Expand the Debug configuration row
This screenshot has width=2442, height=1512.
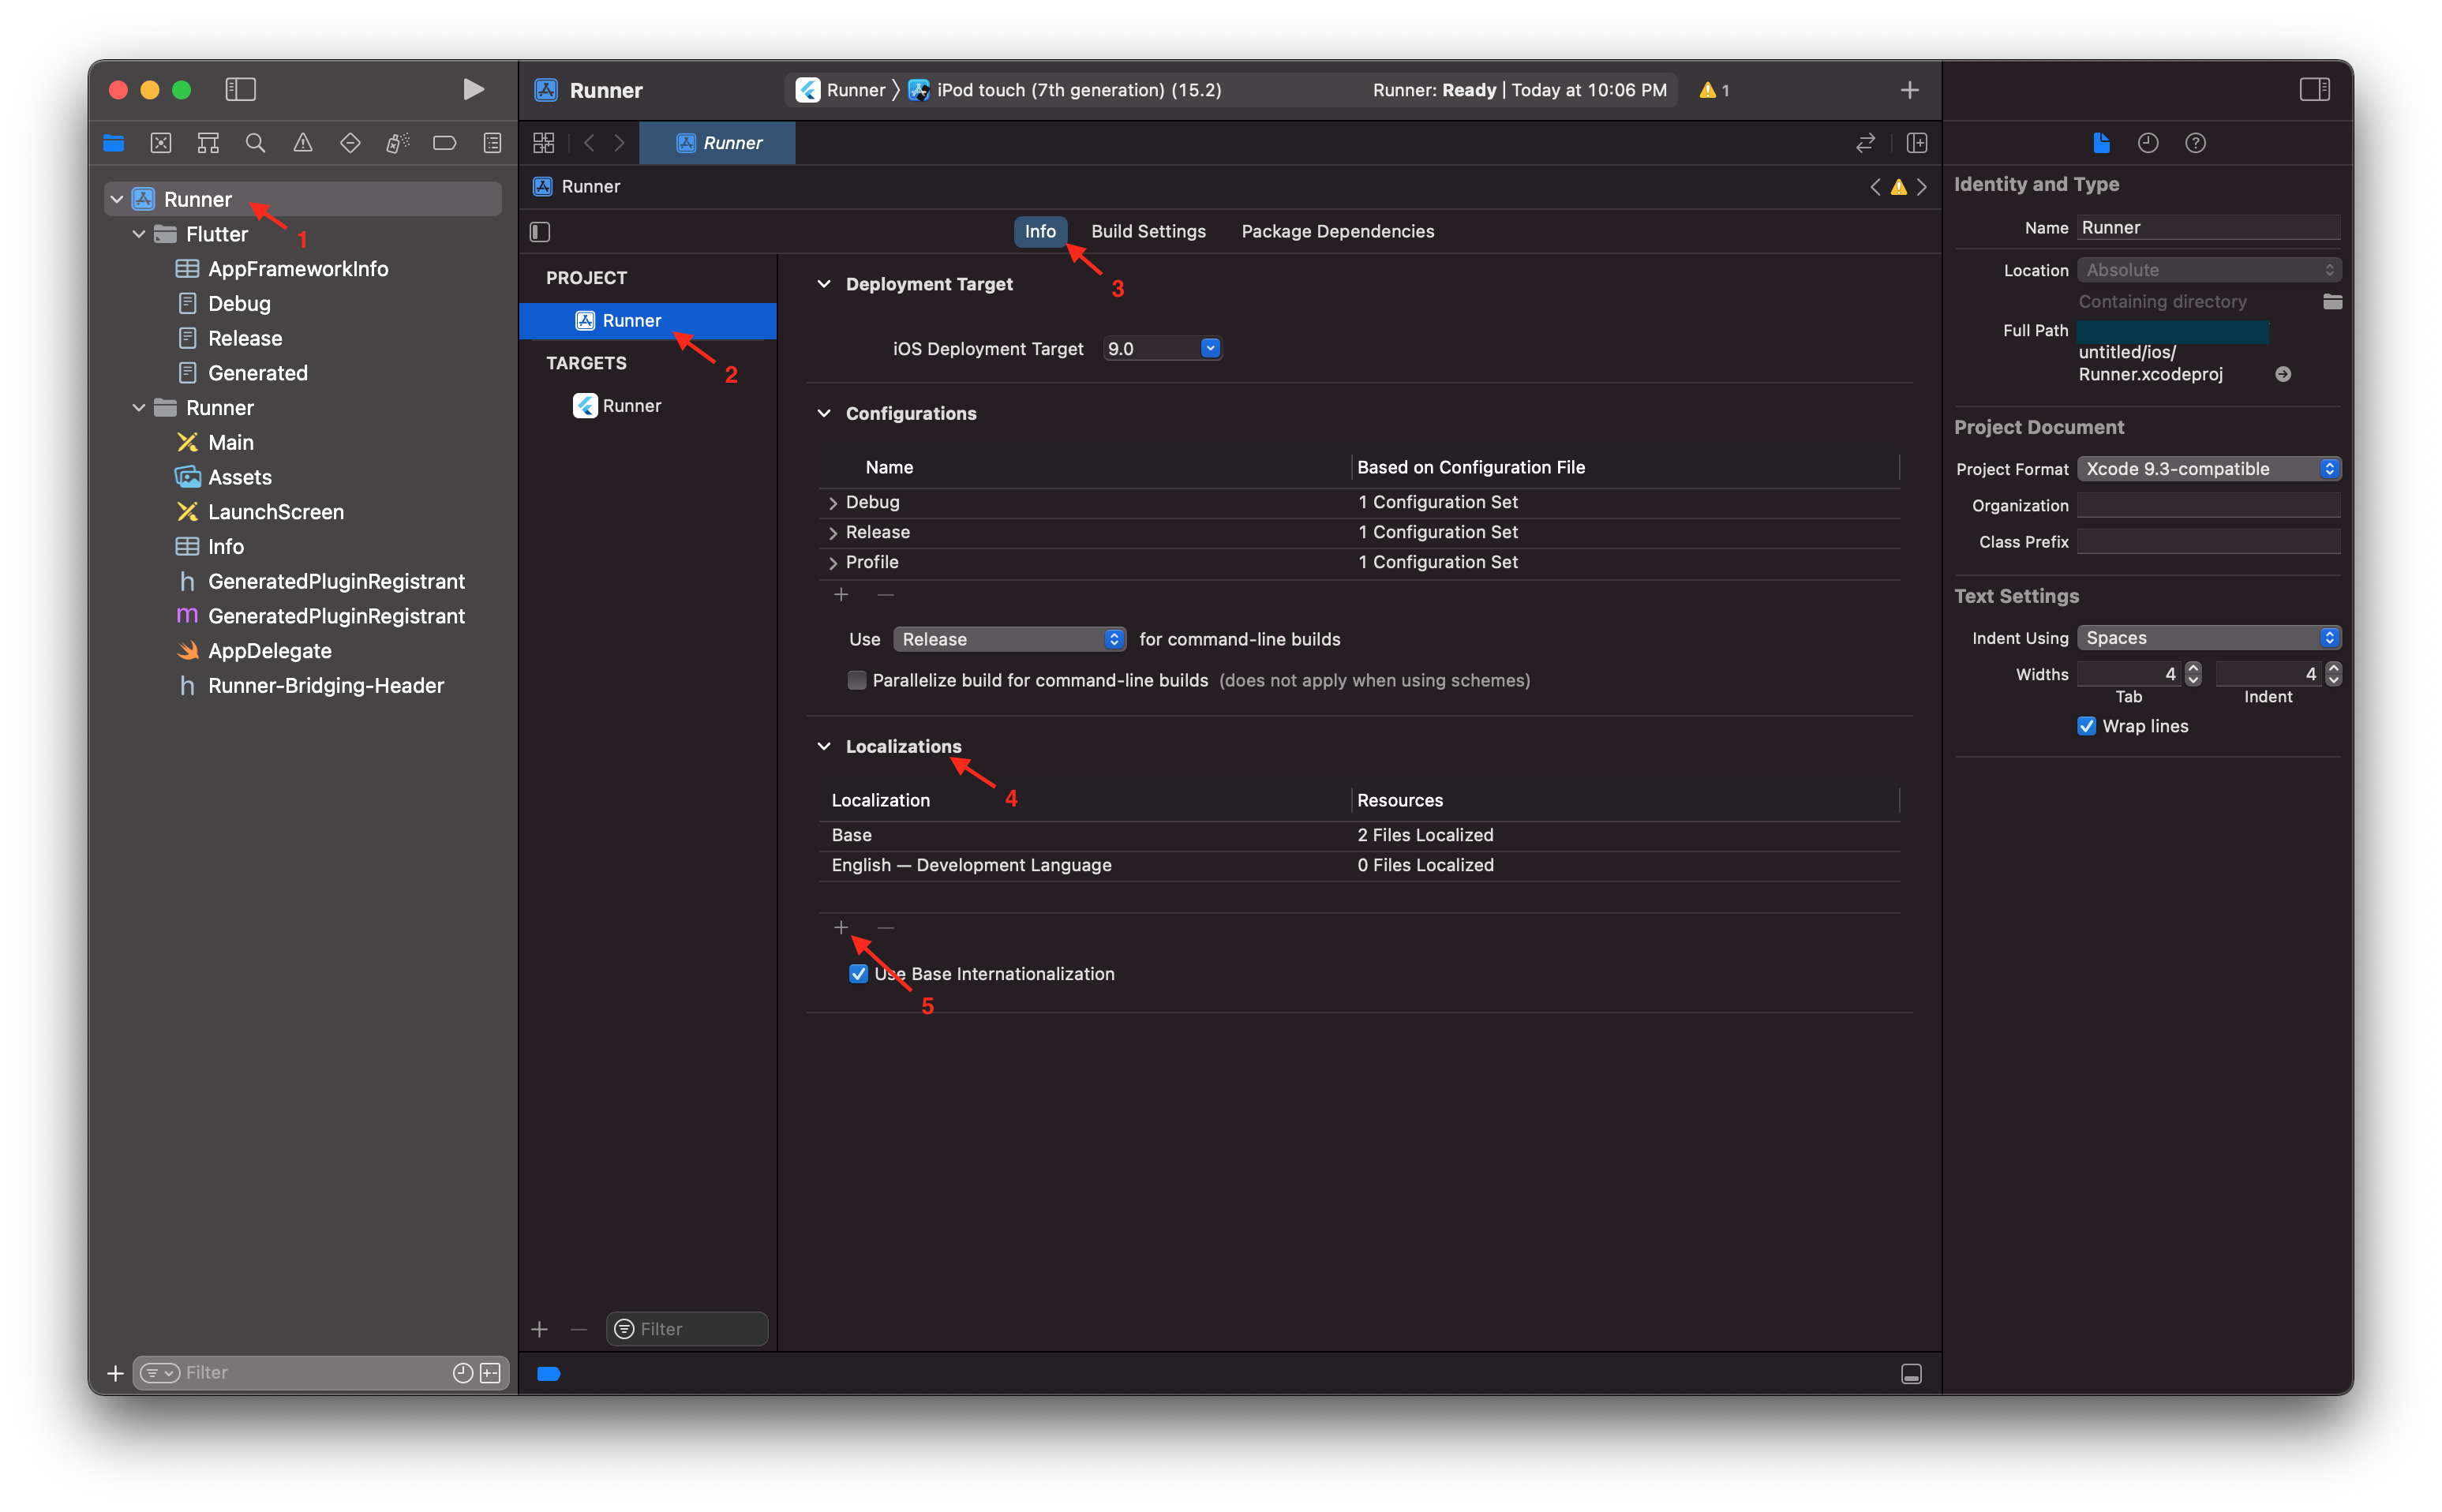pyautogui.click(x=833, y=503)
